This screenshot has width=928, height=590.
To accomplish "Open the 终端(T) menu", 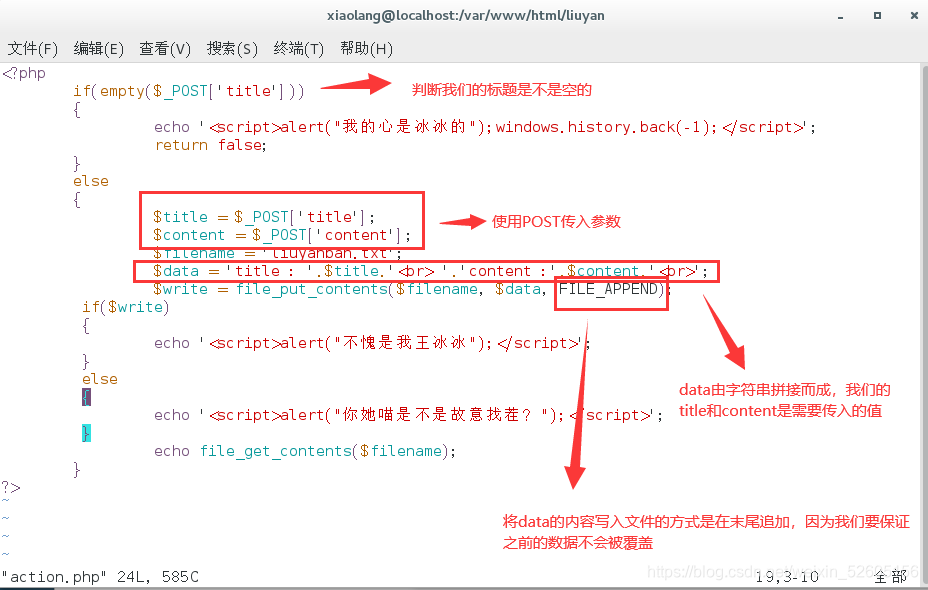I will 299,49.
